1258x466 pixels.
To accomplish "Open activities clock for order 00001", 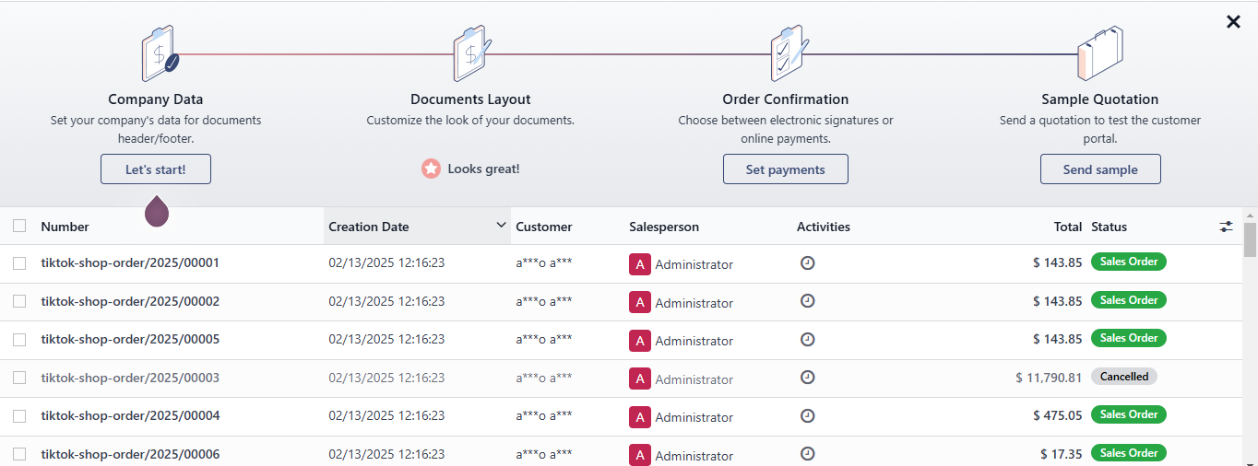I will pyautogui.click(x=808, y=263).
